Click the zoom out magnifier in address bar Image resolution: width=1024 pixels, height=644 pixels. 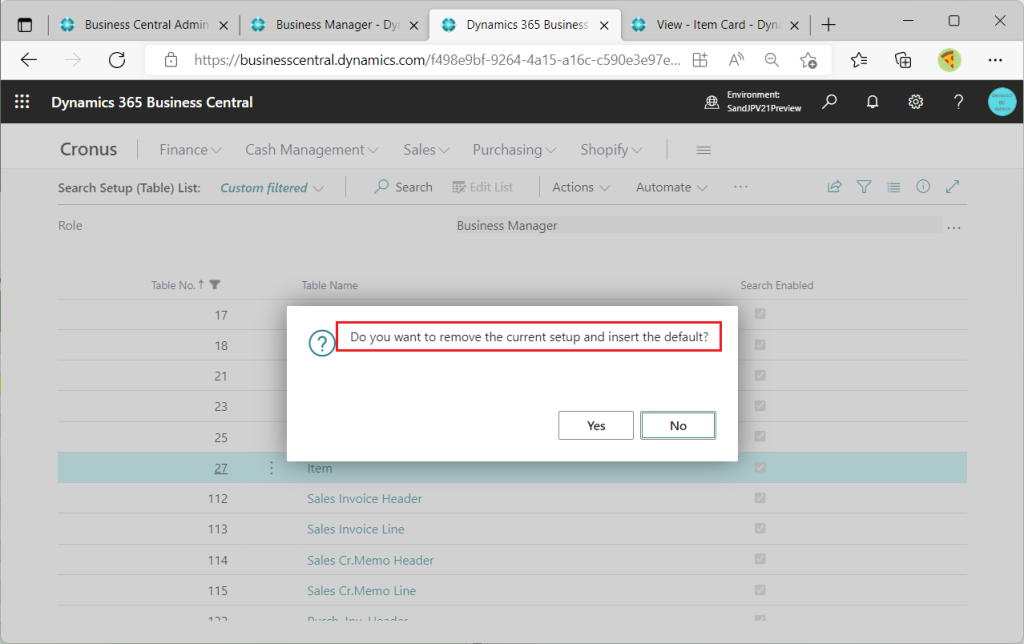[772, 60]
